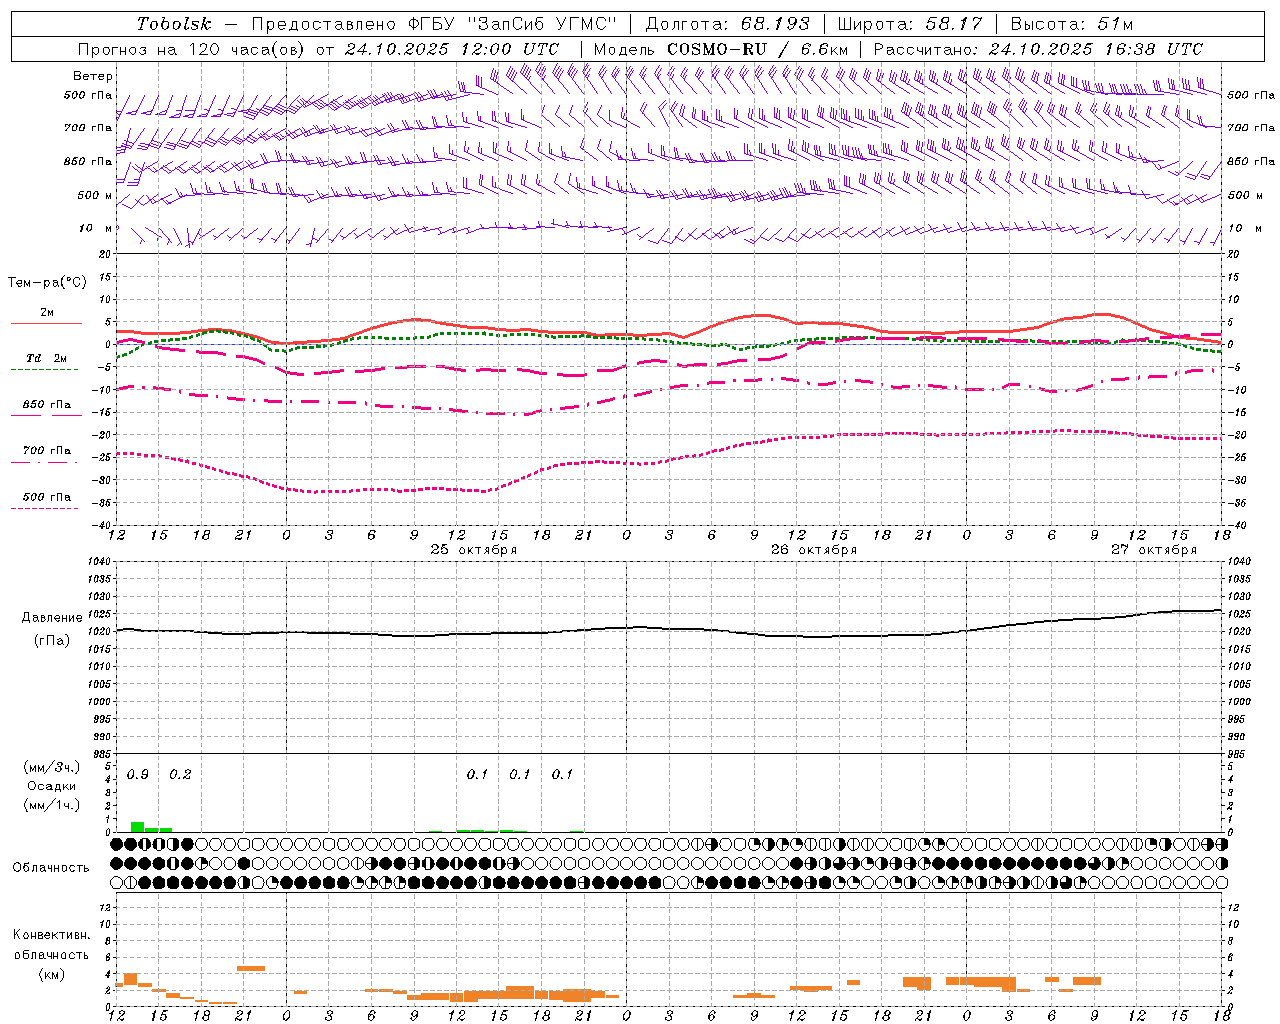This screenshot has height=1024, width=1280.
Task: Select the "Td 2м" legend entry
Action: 47,358
